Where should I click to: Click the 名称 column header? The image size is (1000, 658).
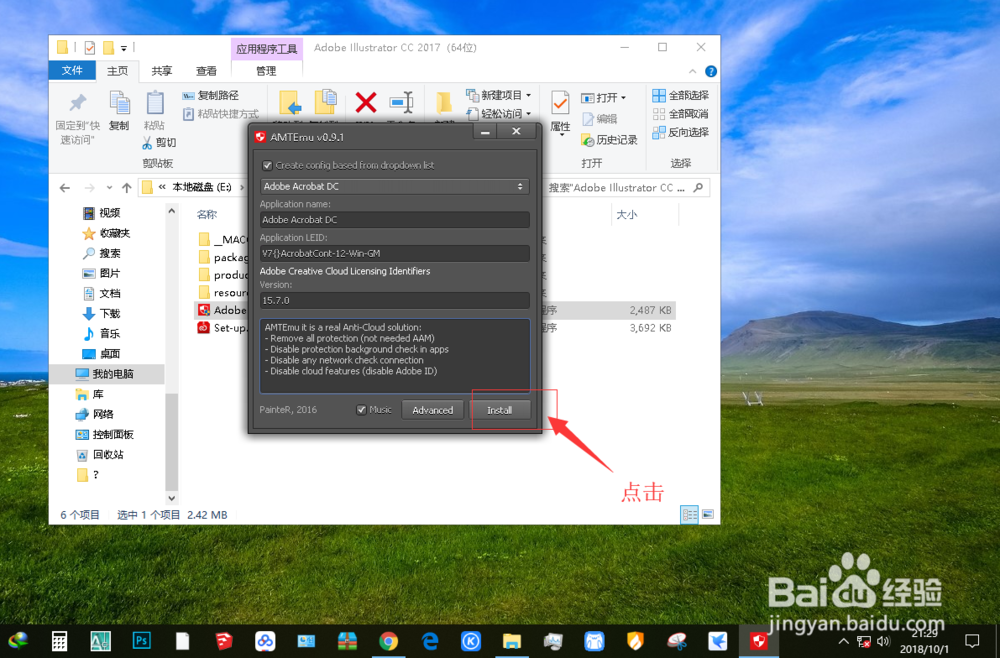coord(207,214)
